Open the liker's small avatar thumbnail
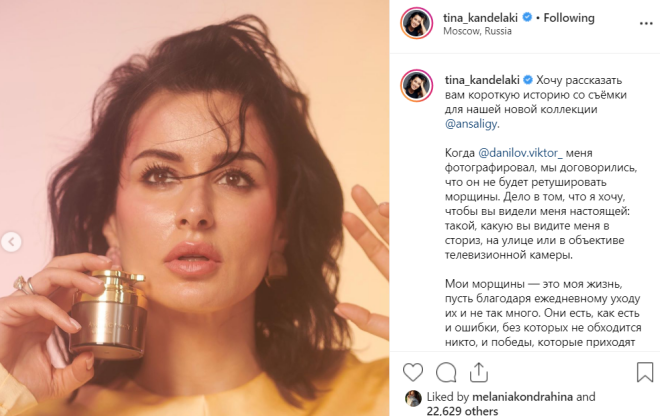 point(413,398)
